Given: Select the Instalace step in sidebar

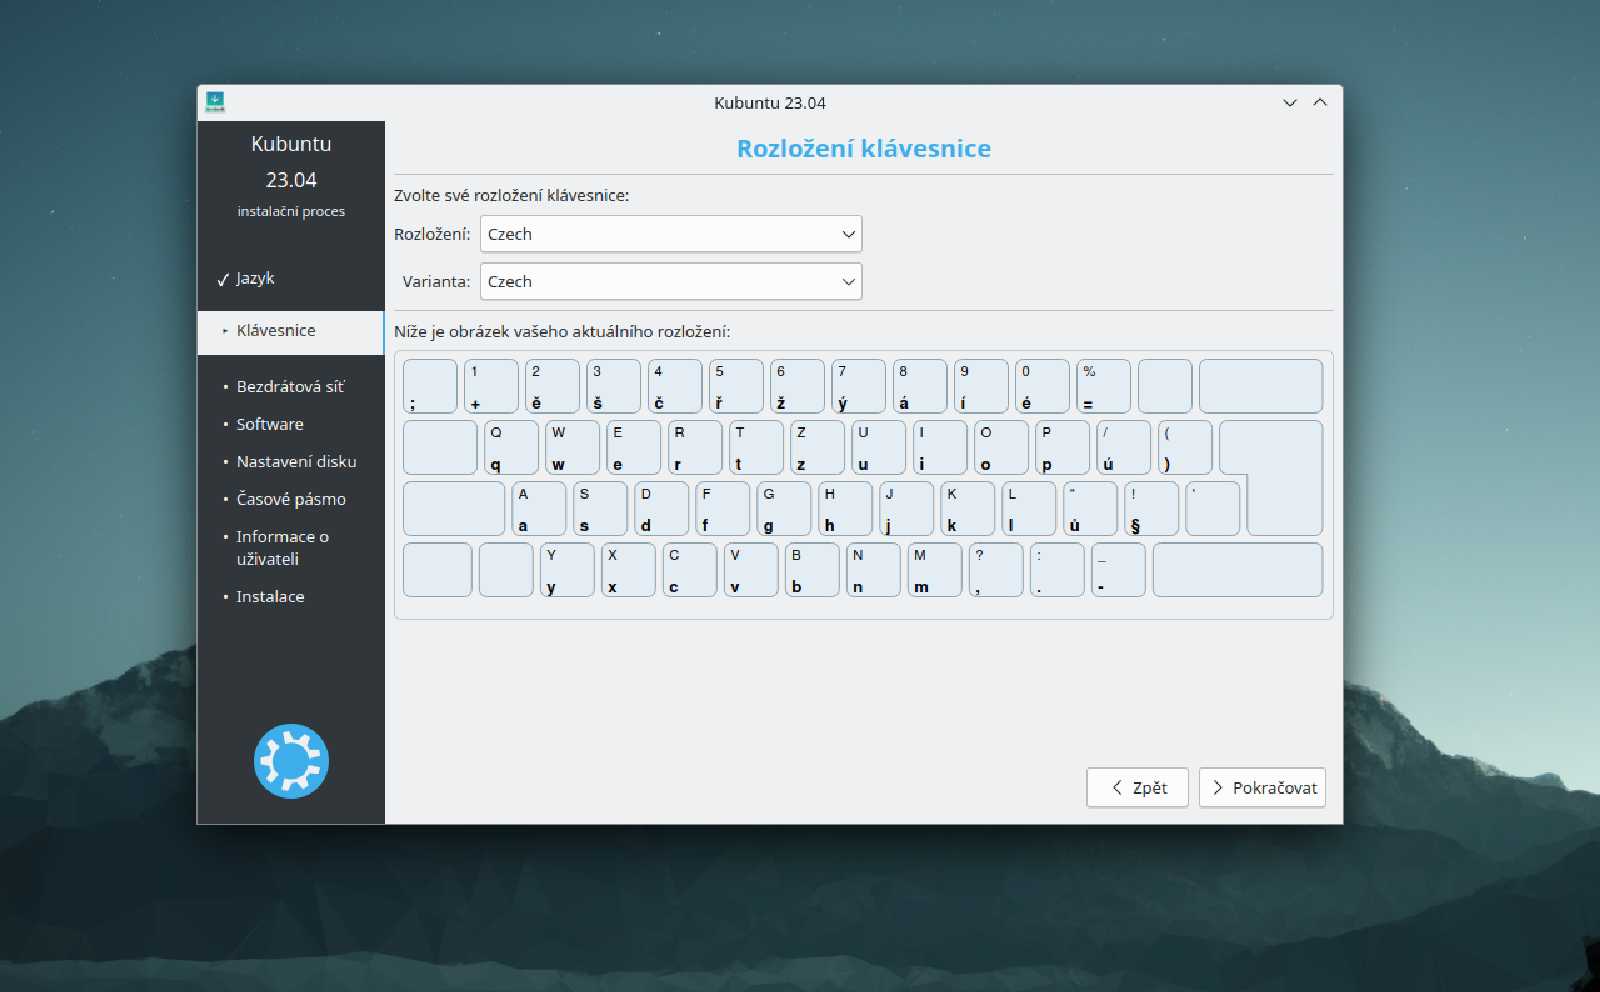Looking at the screenshot, I should [270, 596].
